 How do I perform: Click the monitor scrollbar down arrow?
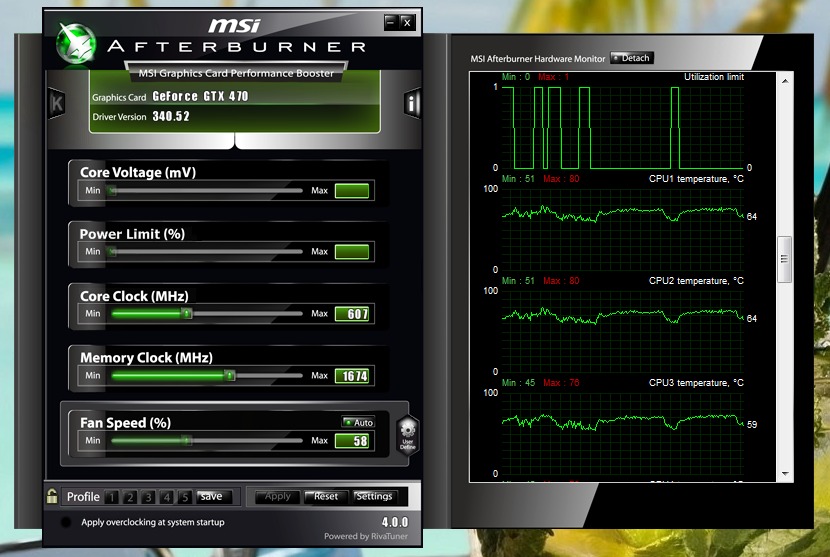(785, 474)
